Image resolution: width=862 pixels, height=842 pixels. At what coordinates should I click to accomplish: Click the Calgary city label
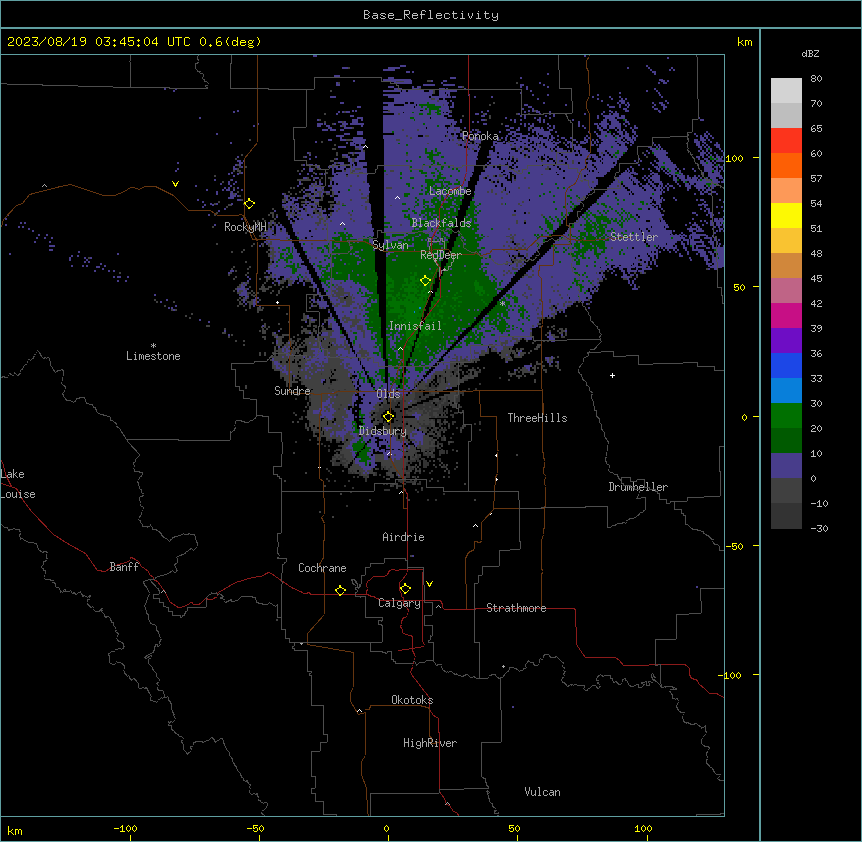click(x=399, y=603)
